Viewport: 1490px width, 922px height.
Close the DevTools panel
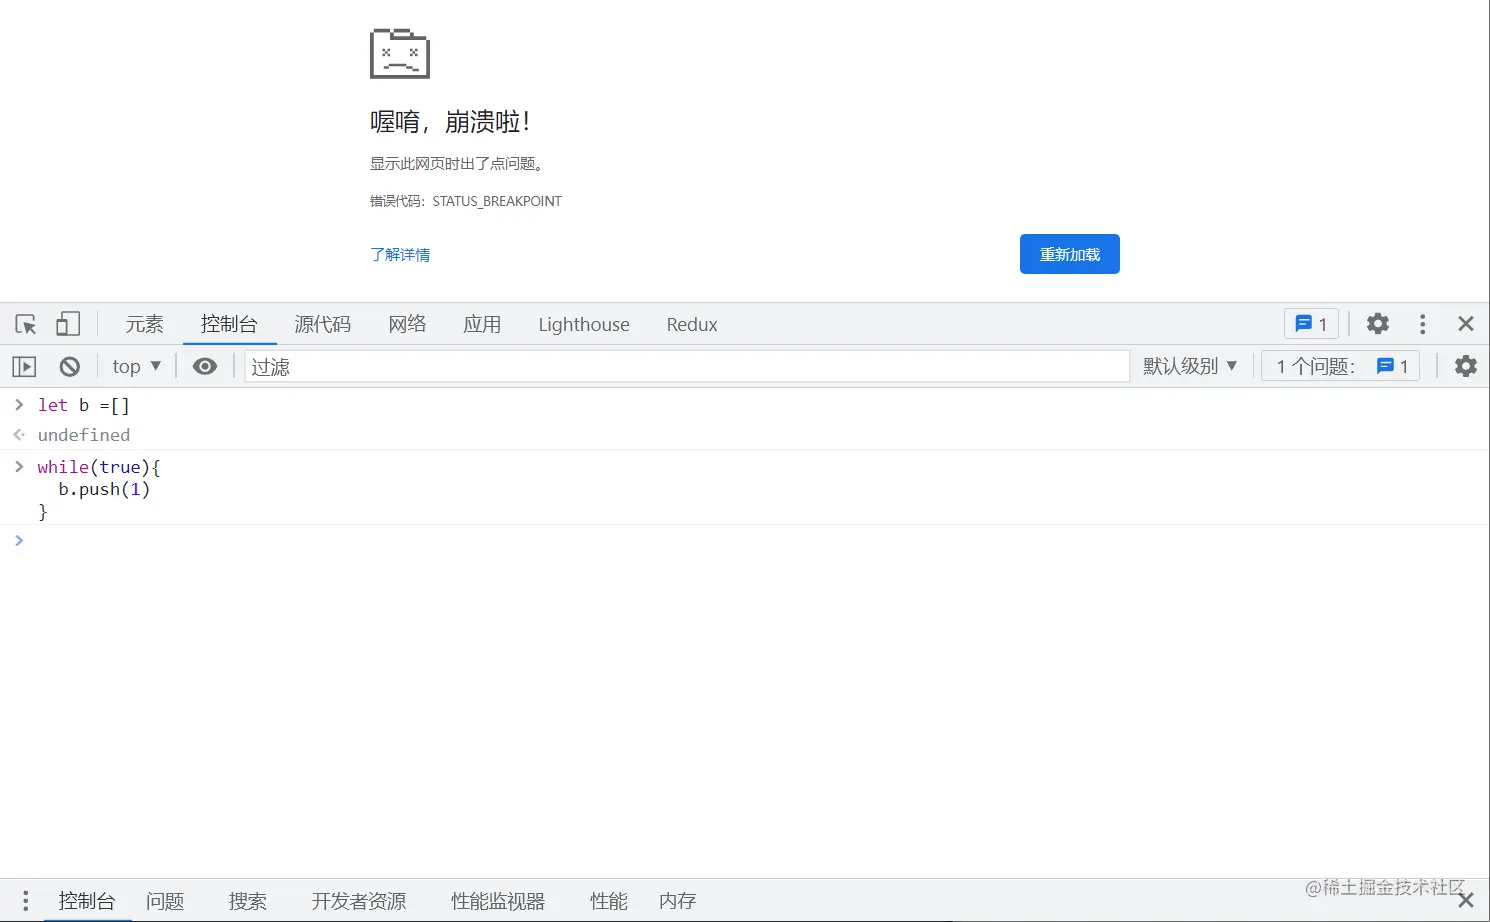(1466, 324)
